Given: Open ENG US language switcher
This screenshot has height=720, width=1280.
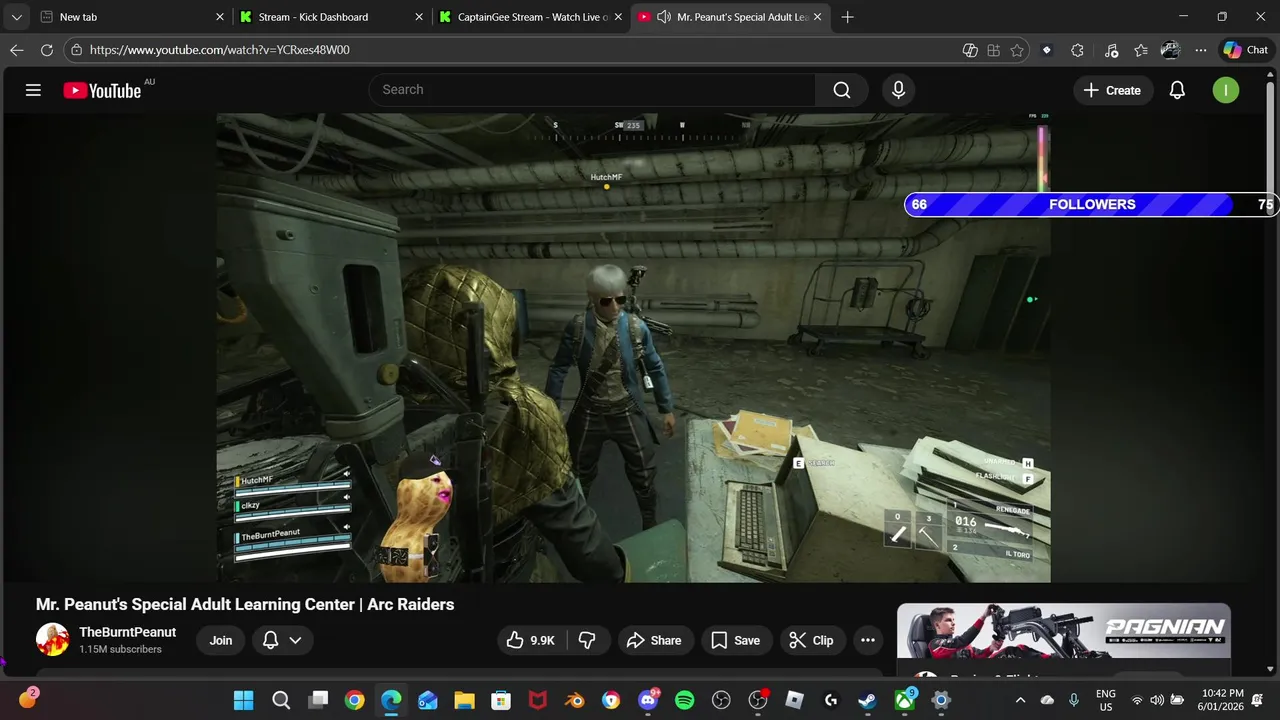Looking at the screenshot, I should pos(1106,700).
